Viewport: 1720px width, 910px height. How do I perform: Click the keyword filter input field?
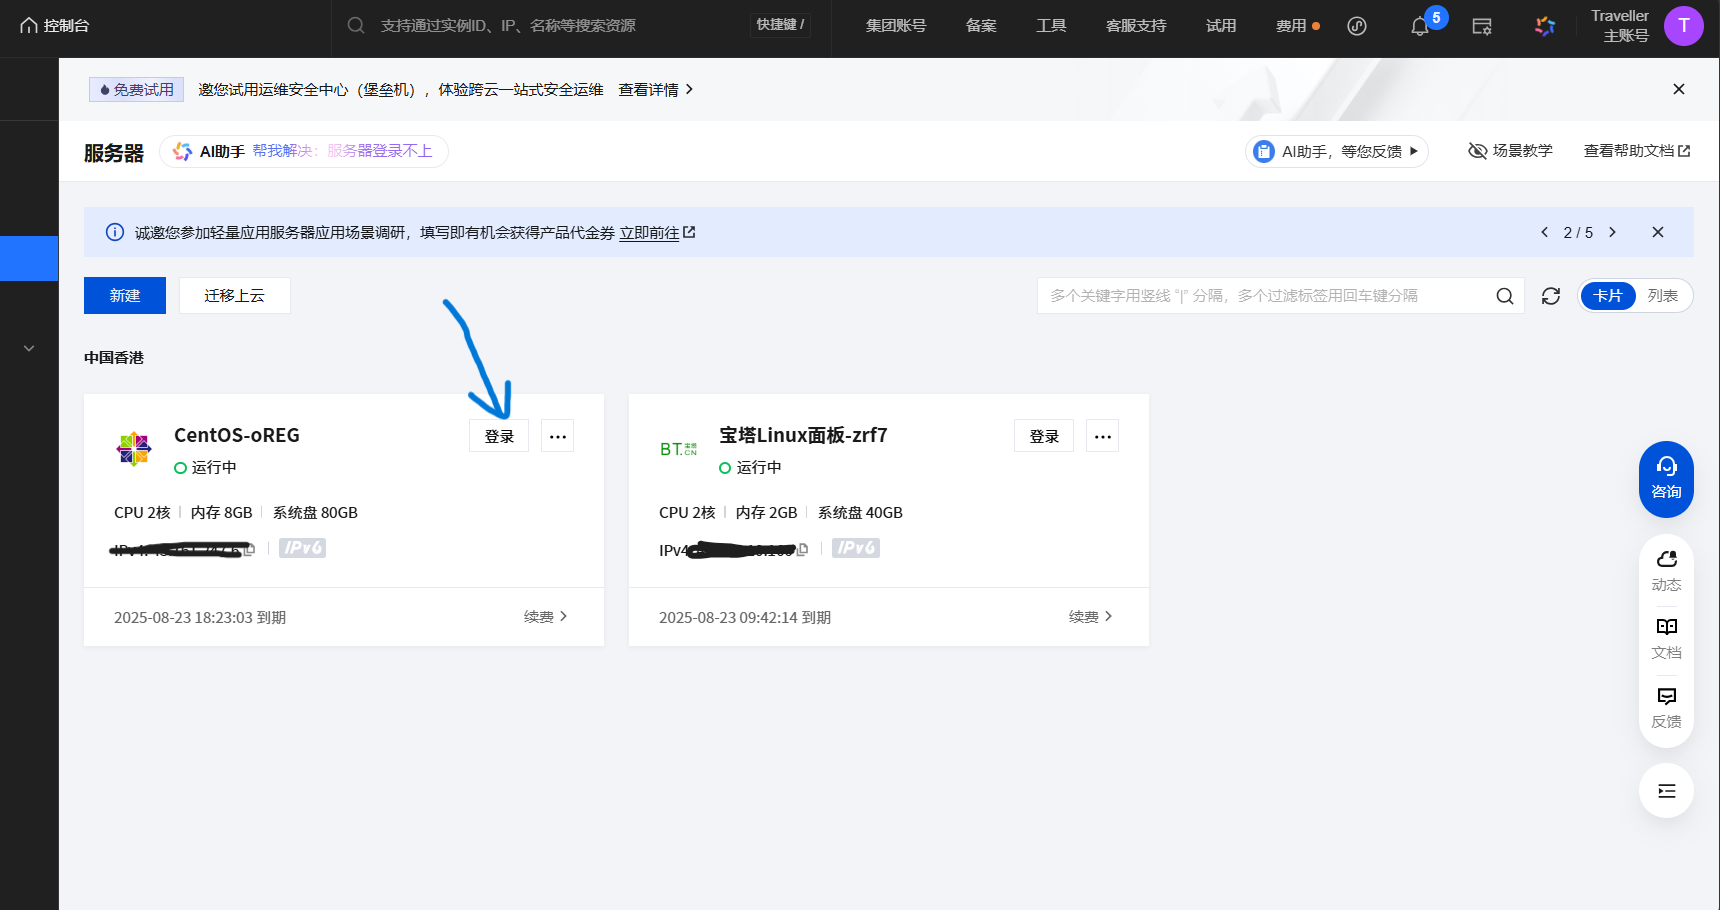(1260, 296)
